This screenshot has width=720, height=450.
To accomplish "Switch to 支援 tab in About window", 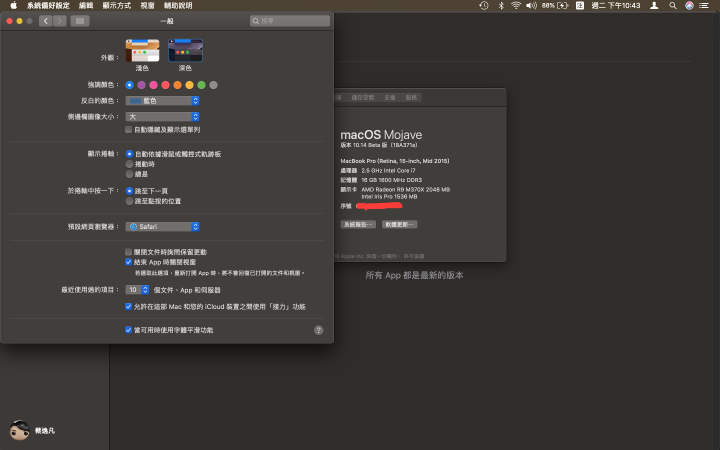I will tap(390, 98).
